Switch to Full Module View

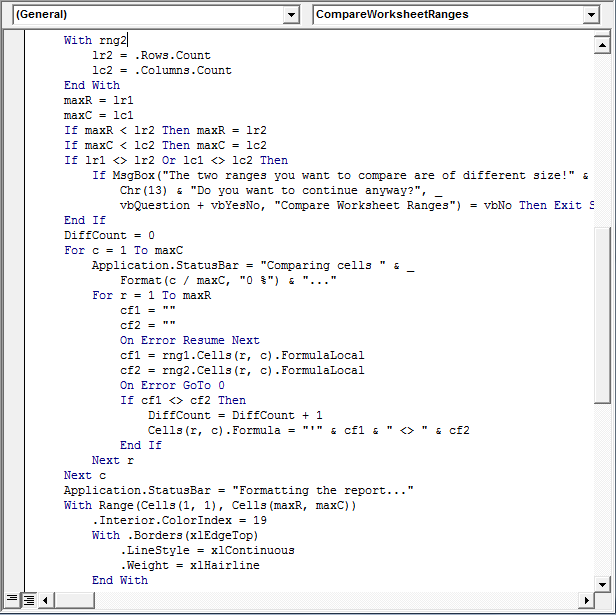pyautogui.click(x=29, y=599)
